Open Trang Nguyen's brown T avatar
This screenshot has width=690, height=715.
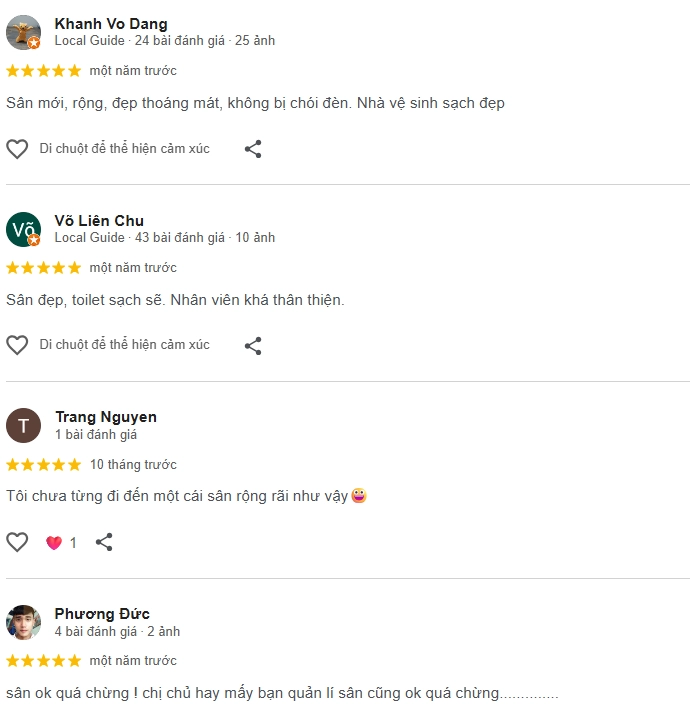[x=23, y=425]
